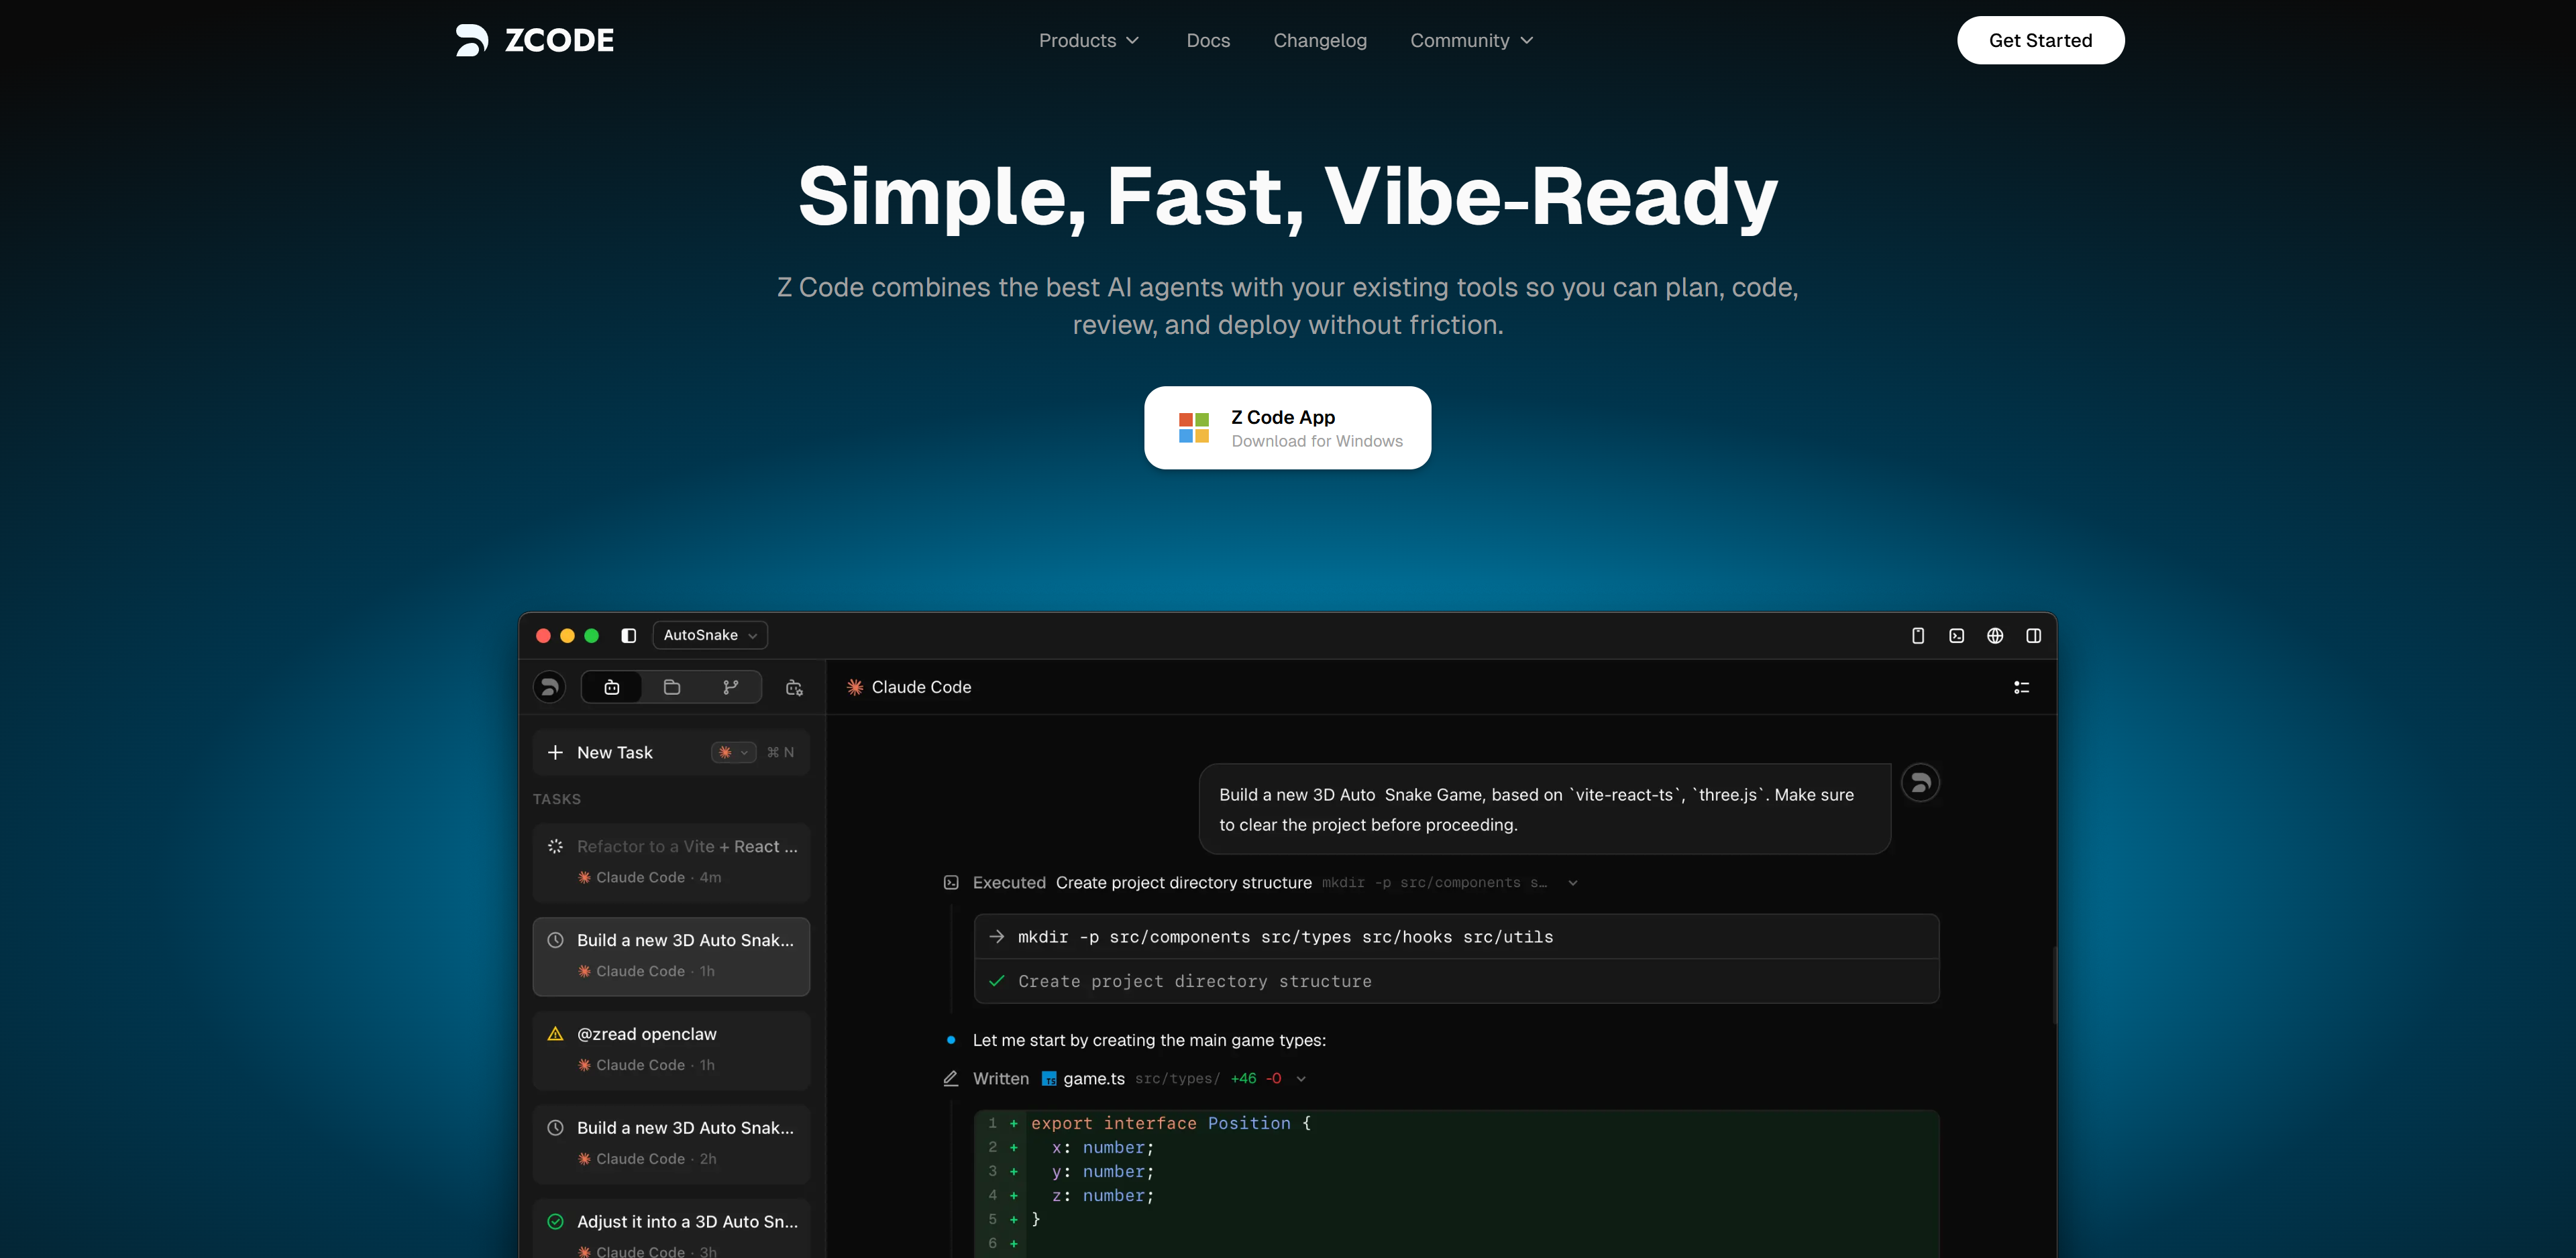Open the Changelog link

click(x=1319, y=40)
